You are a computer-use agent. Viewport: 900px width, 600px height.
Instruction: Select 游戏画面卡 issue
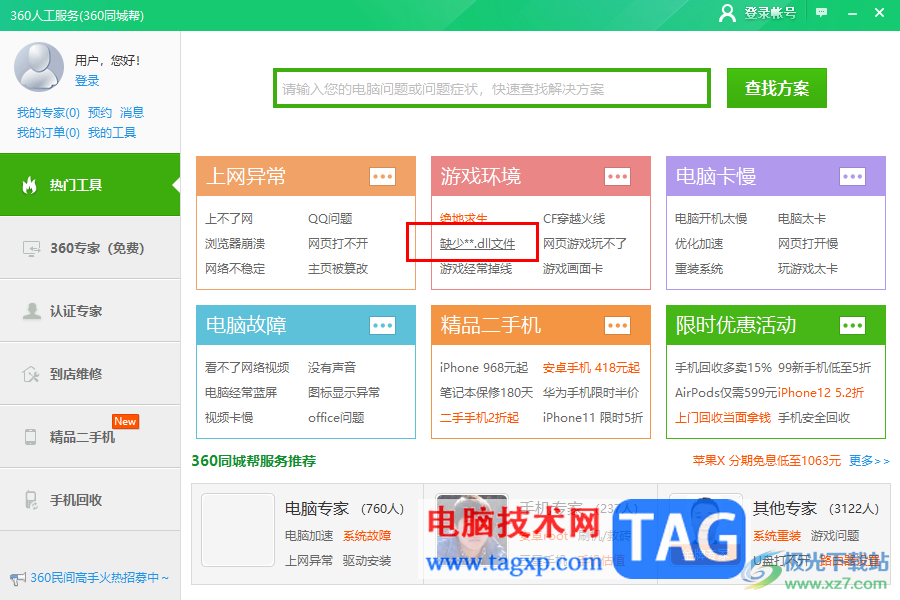573,269
